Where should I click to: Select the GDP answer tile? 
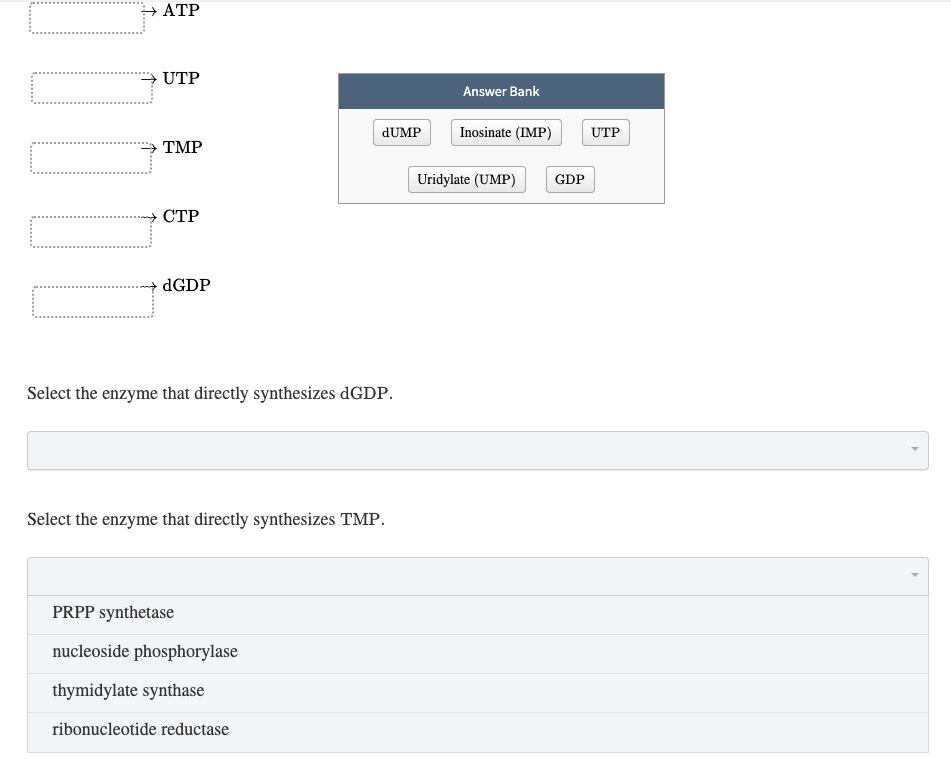pos(569,179)
